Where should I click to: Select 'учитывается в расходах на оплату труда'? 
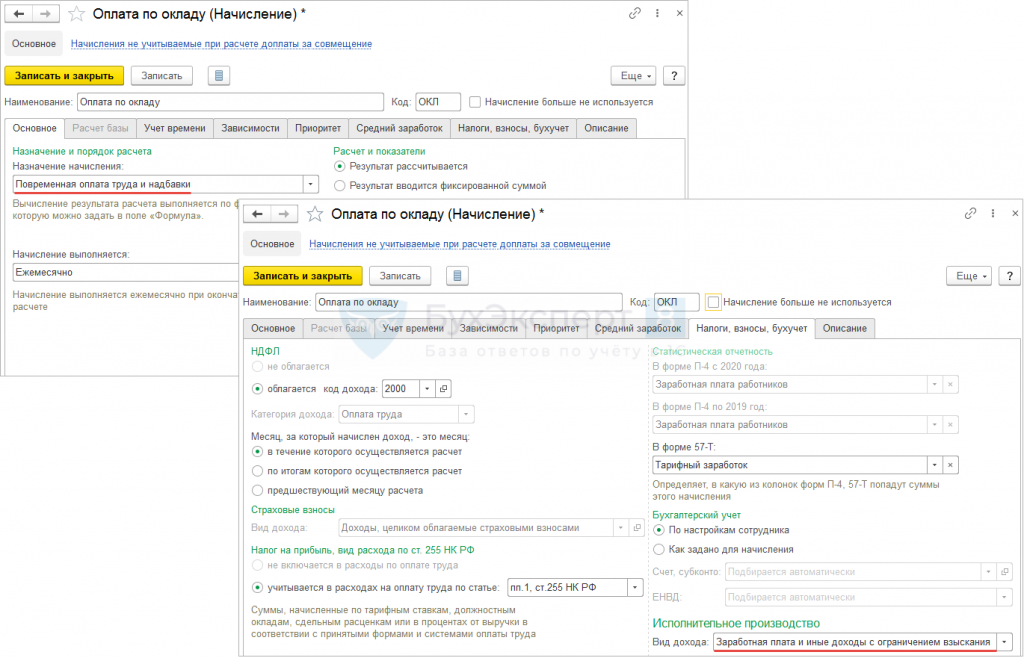pyautogui.click(x=257, y=588)
